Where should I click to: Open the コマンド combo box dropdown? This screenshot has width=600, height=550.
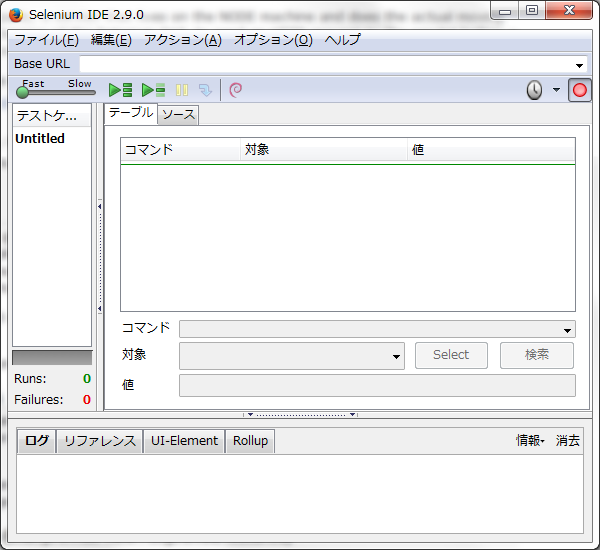pyautogui.click(x=567, y=330)
